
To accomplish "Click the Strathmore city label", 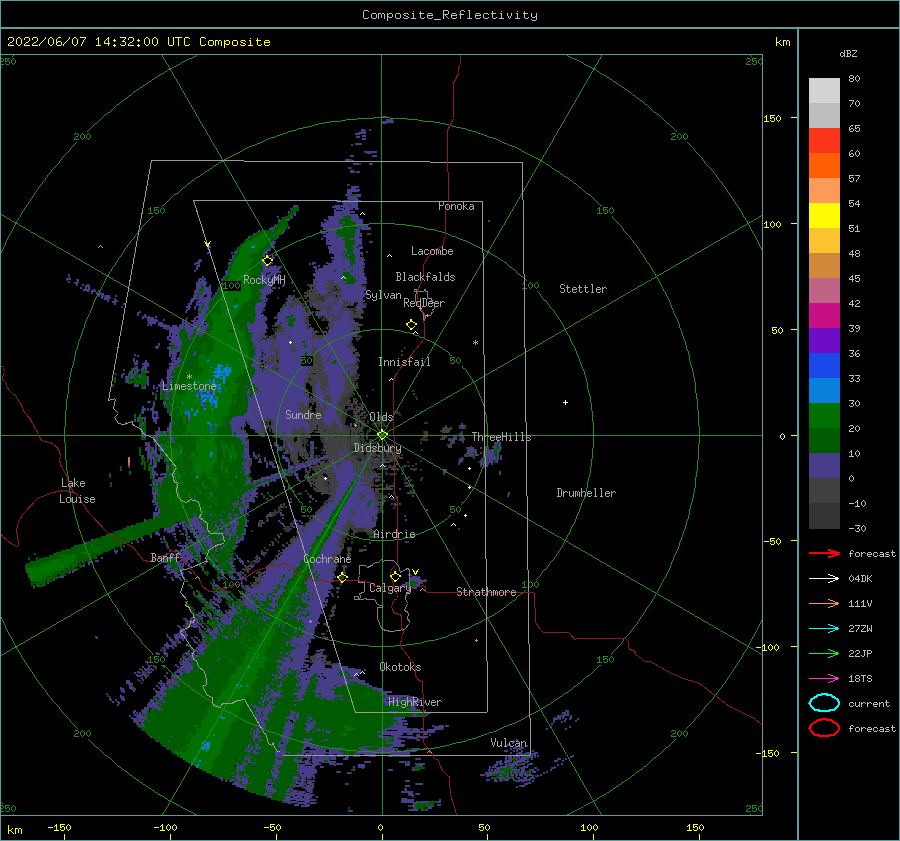I will (486, 592).
